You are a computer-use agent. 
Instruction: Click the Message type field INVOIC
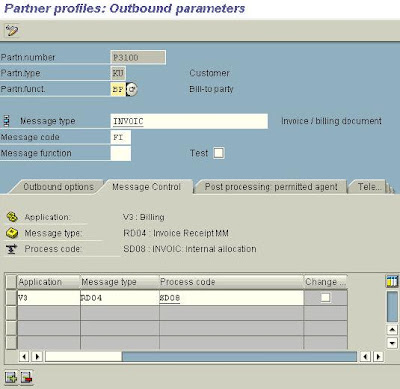[189, 121]
